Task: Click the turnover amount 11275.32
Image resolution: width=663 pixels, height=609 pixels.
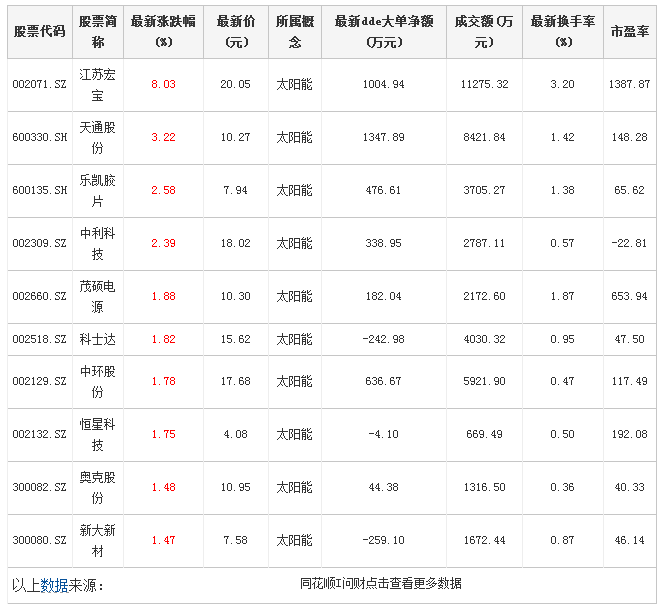Action: 484,84
